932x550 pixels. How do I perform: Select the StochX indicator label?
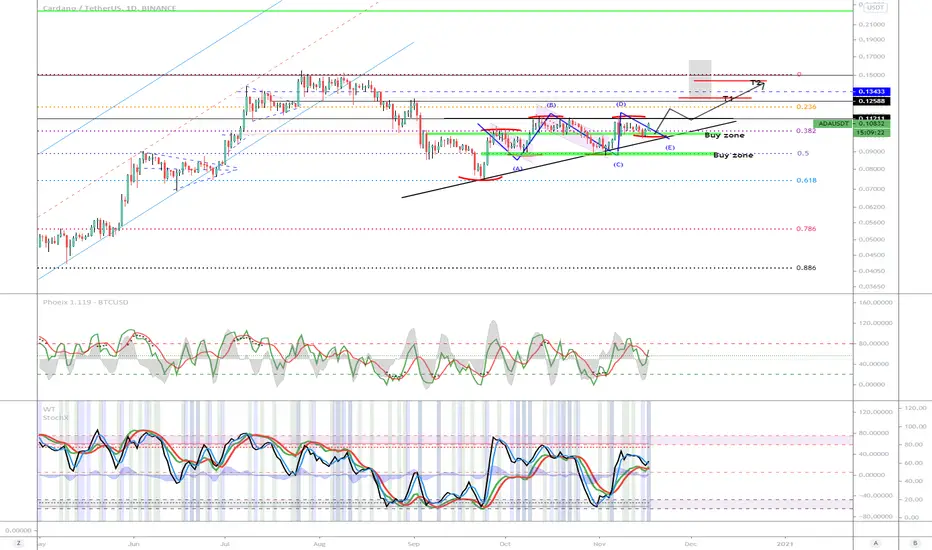[x=55, y=417]
